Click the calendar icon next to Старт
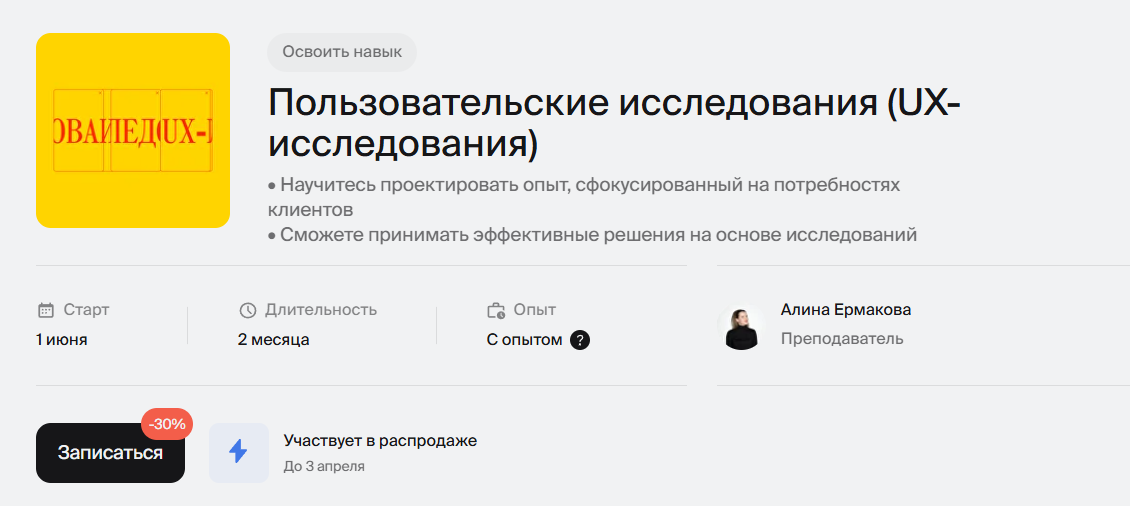Screen dimensions: 1130x506 pyautogui.click(x=45, y=310)
